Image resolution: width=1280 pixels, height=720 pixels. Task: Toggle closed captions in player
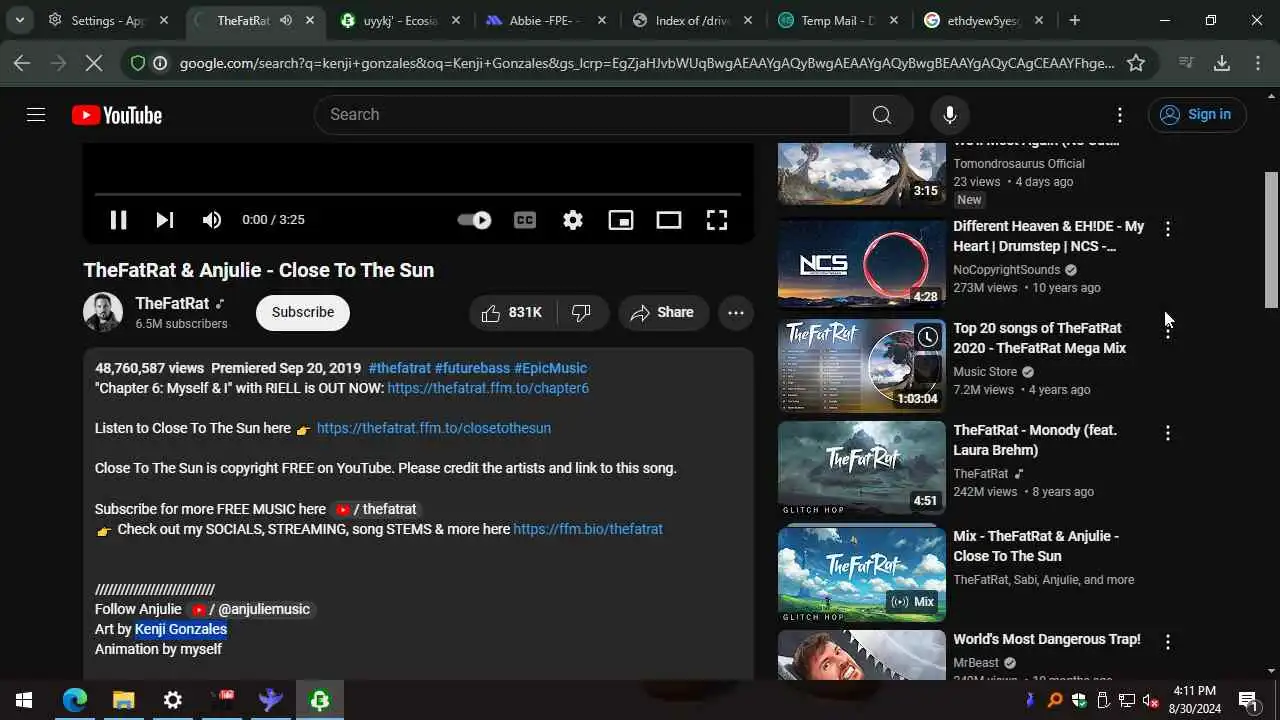525,220
